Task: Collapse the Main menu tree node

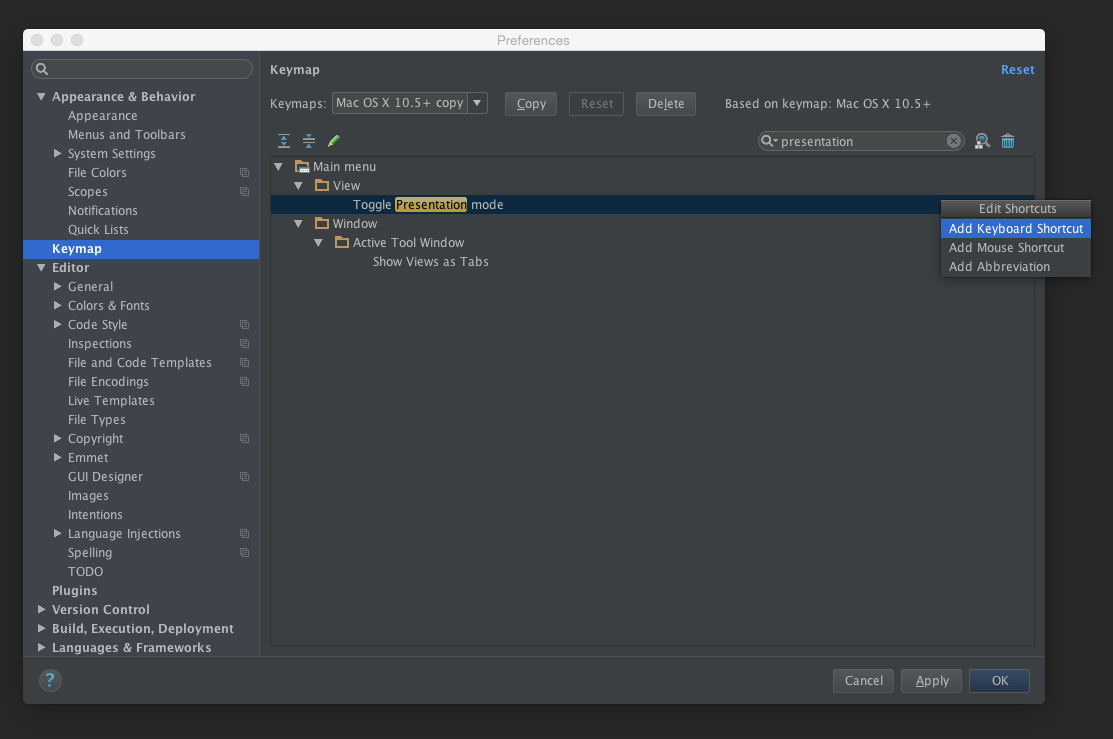Action: pos(279,167)
